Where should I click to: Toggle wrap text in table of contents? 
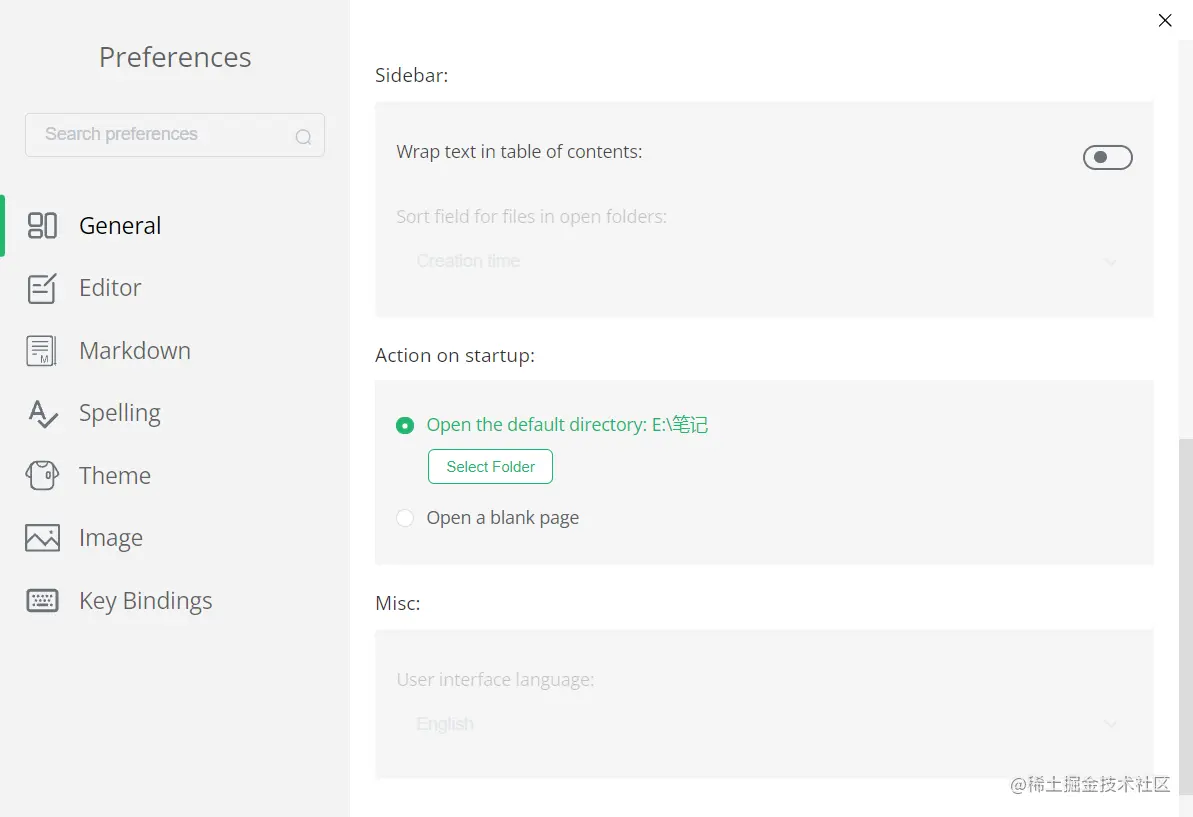pyautogui.click(x=1107, y=157)
